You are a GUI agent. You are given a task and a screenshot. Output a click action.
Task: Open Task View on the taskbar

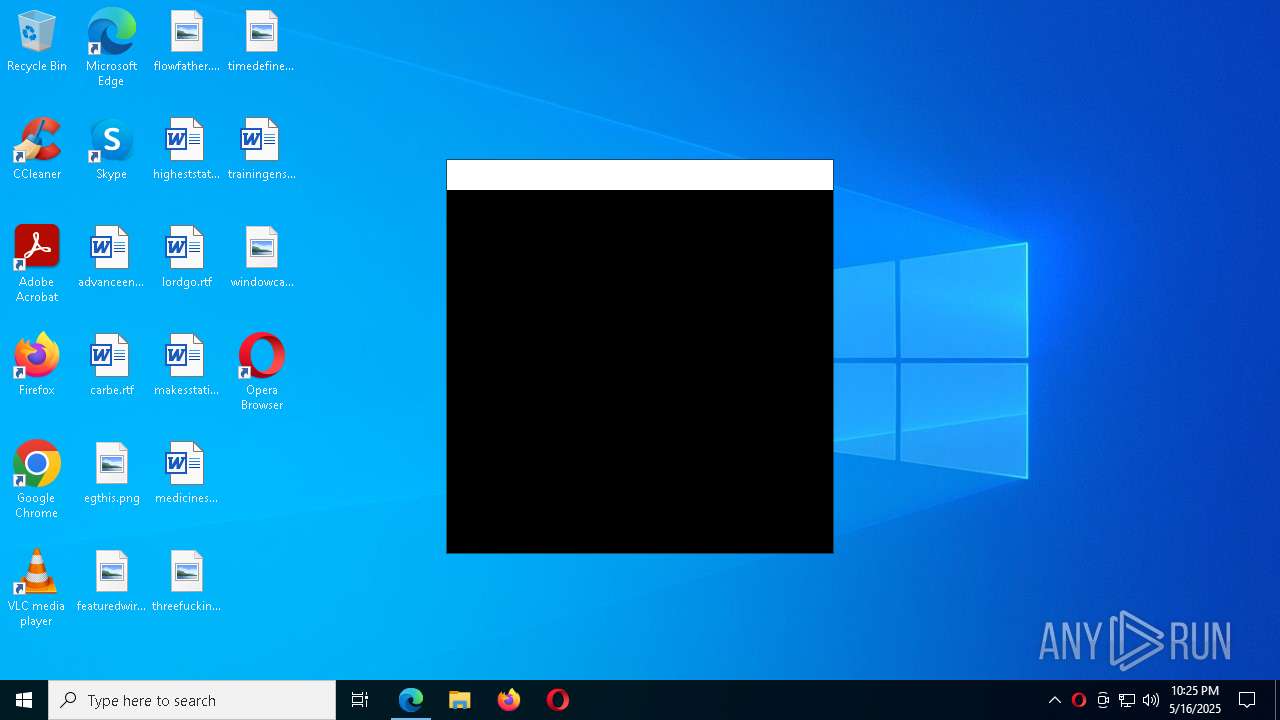click(360, 700)
